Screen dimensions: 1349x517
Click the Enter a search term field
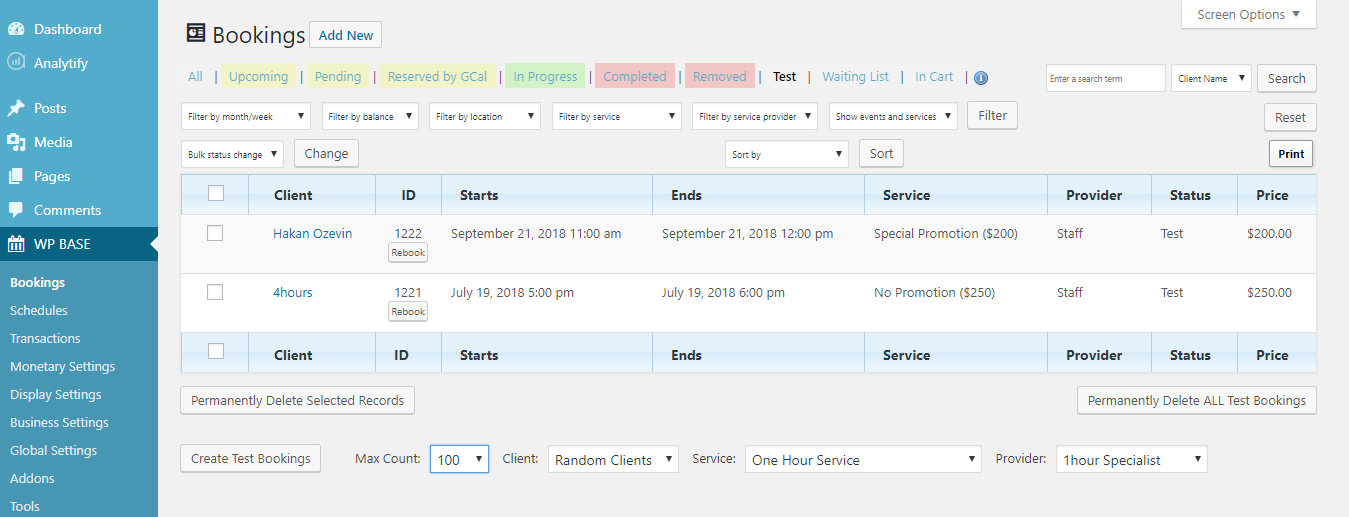click(1106, 78)
